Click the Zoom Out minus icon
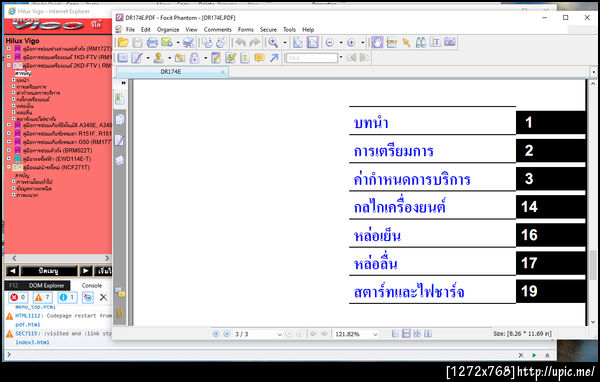Screen dimensions: 600x382 click(329, 43)
